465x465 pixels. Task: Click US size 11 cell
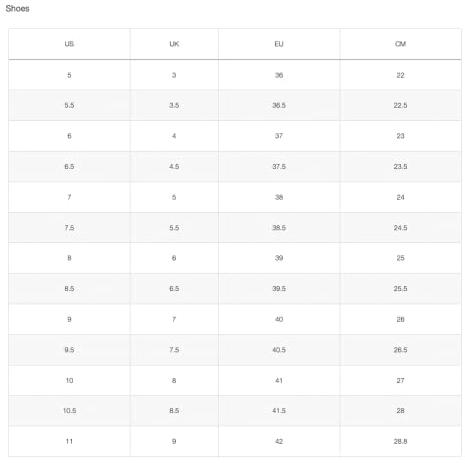tap(69, 441)
